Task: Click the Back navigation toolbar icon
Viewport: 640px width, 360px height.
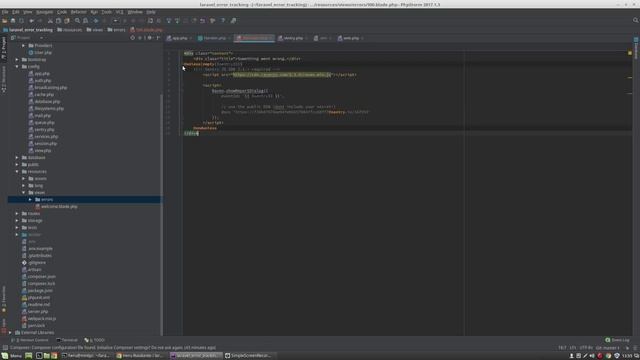Action: click(x=96, y=20)
